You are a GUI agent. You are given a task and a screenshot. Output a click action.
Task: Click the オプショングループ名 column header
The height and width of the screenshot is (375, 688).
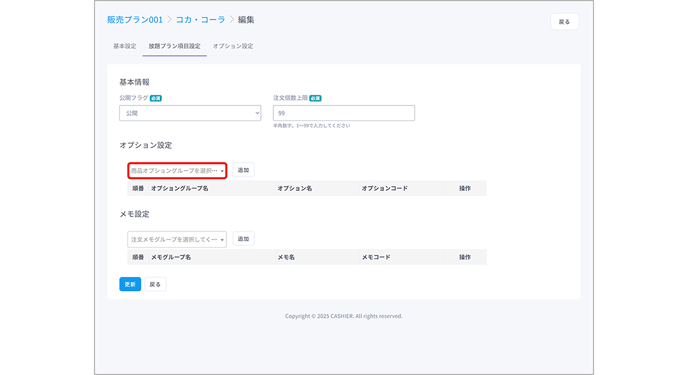point(179,188)
